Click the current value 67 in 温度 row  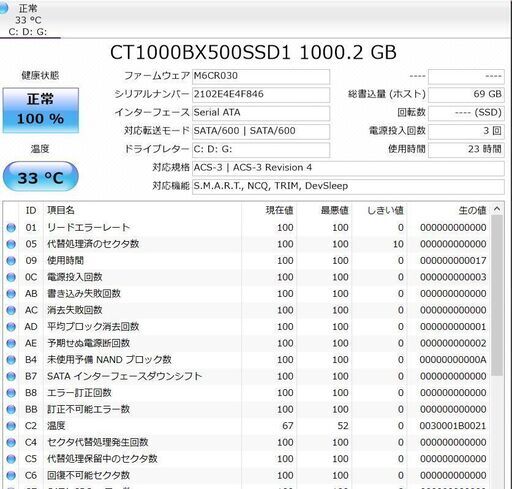pos(288,426)
